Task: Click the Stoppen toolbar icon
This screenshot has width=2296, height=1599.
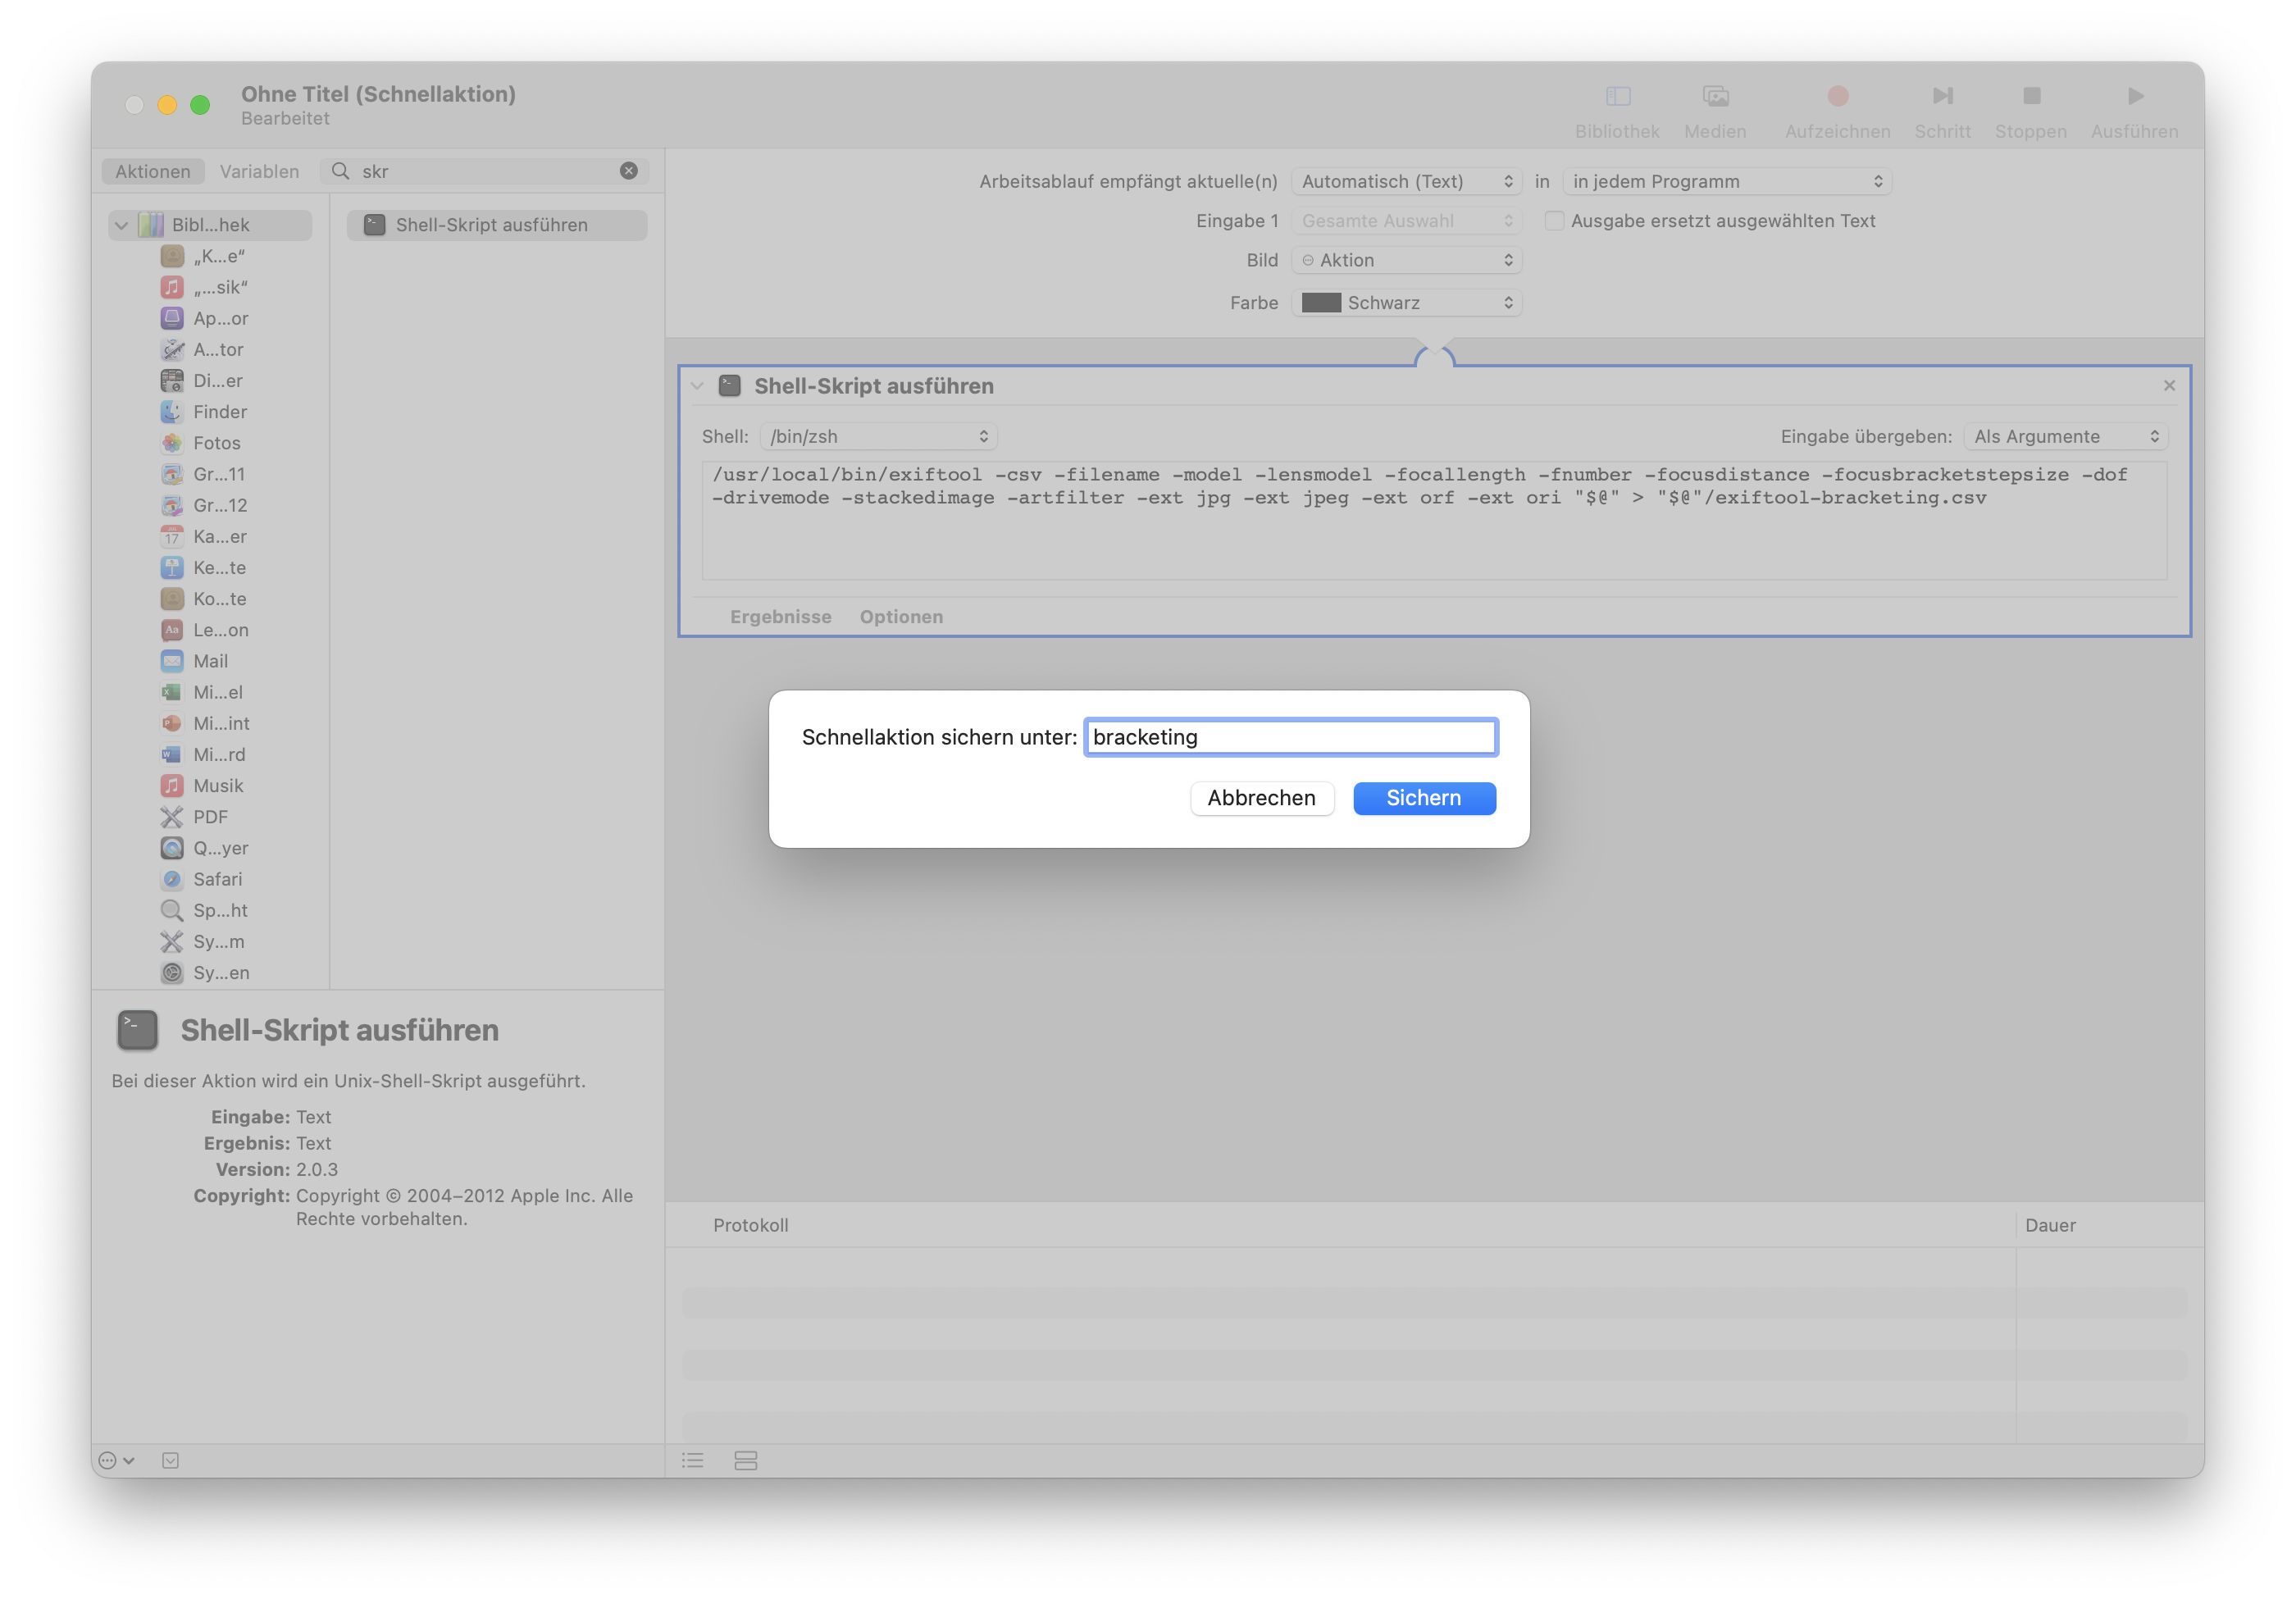Action: 2031,96
